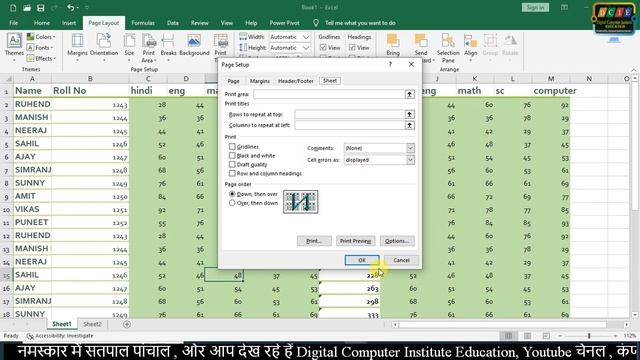Viewport: 640px width, 360px height.
Task: Open the Height scale dropdown
Action: [306, 48]
